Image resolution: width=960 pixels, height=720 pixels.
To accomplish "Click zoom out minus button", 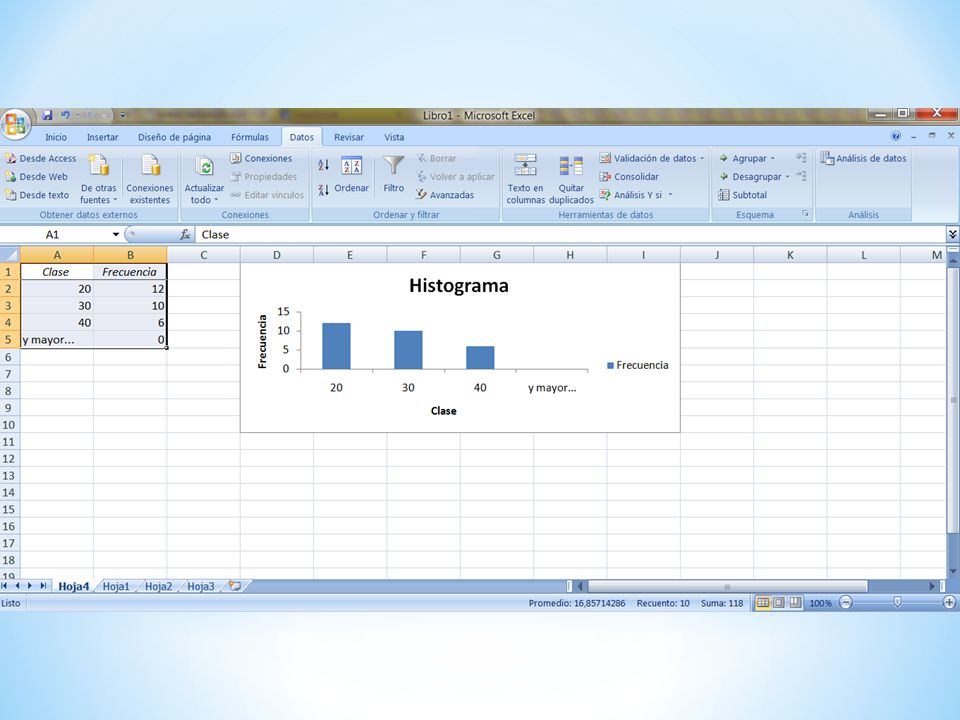I will coord(846,602).
